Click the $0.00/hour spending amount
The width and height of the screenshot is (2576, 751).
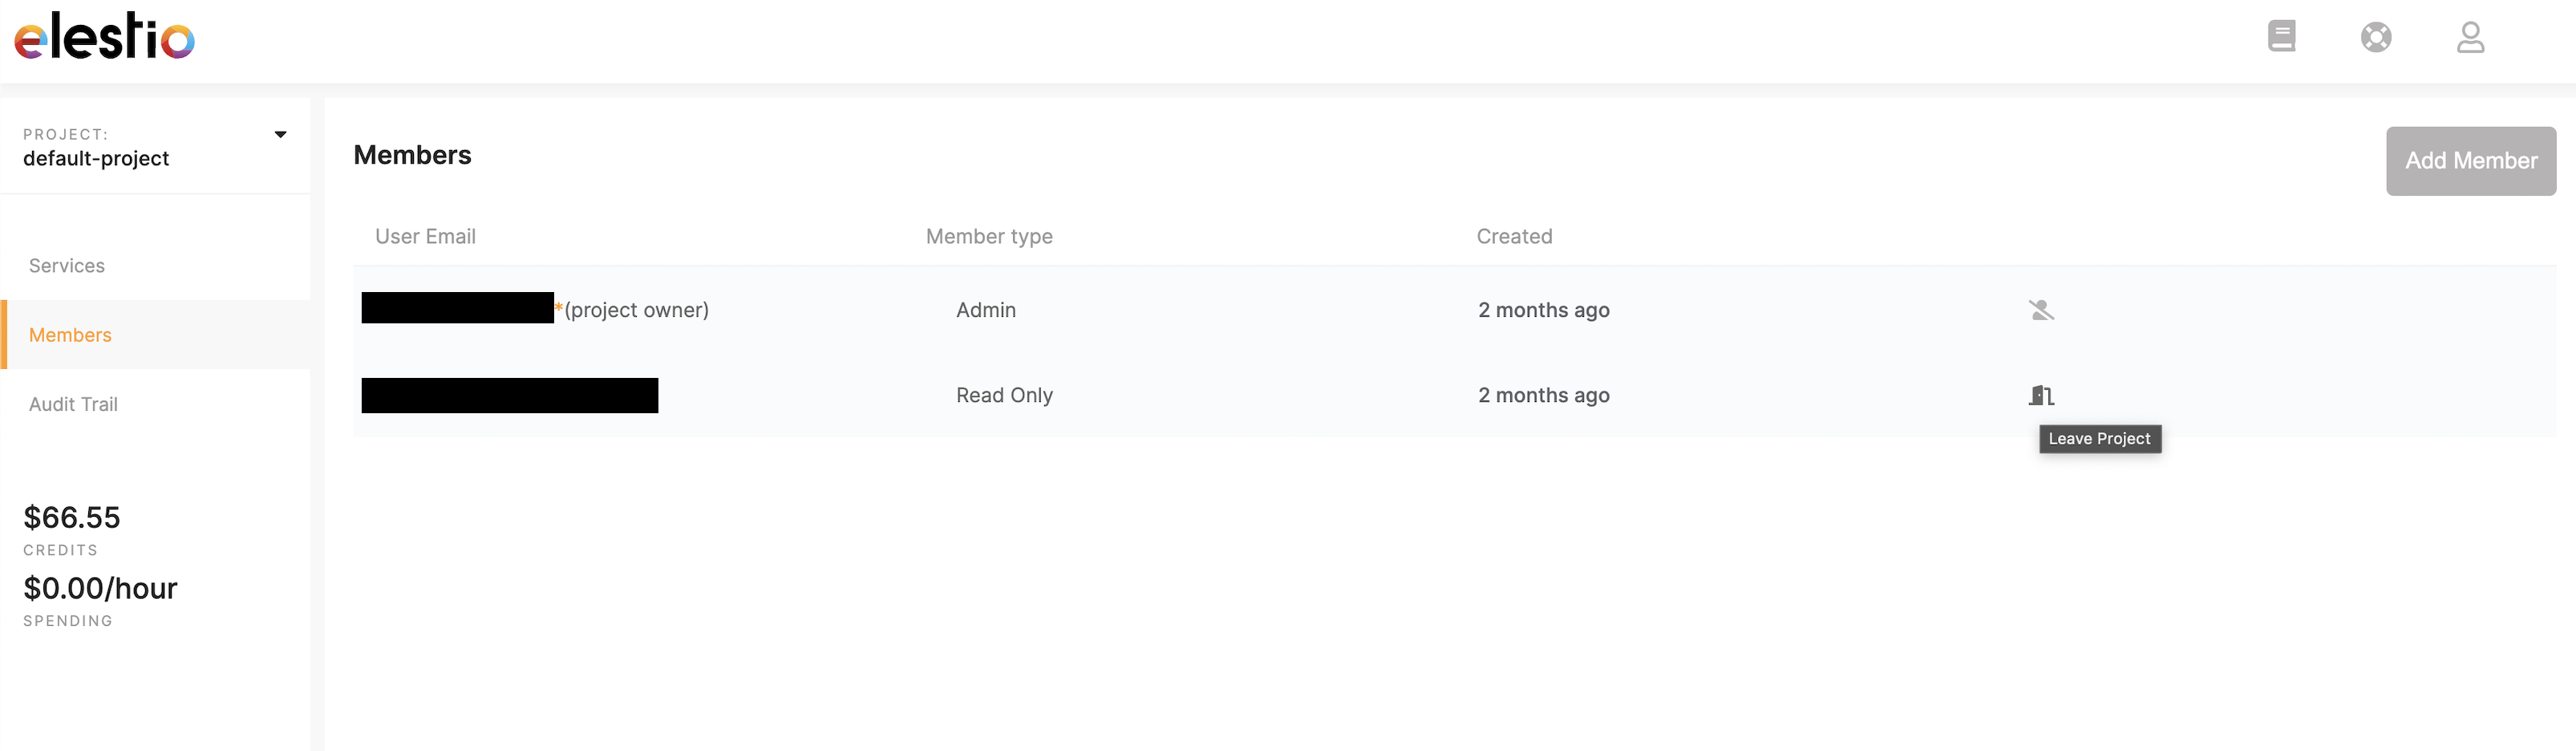click(100, 588)
